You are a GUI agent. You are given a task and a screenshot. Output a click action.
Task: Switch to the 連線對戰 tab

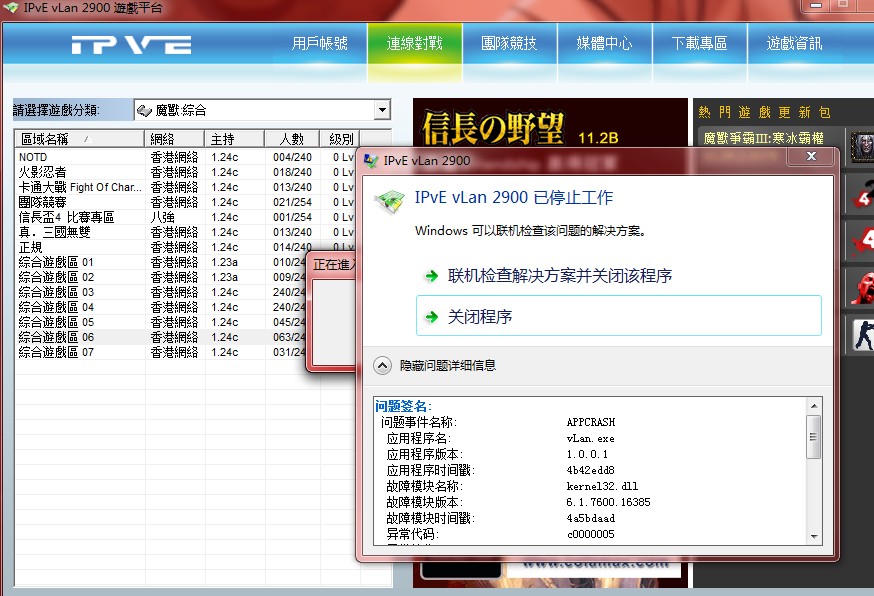pyautogui.click(x=415, y=43)
